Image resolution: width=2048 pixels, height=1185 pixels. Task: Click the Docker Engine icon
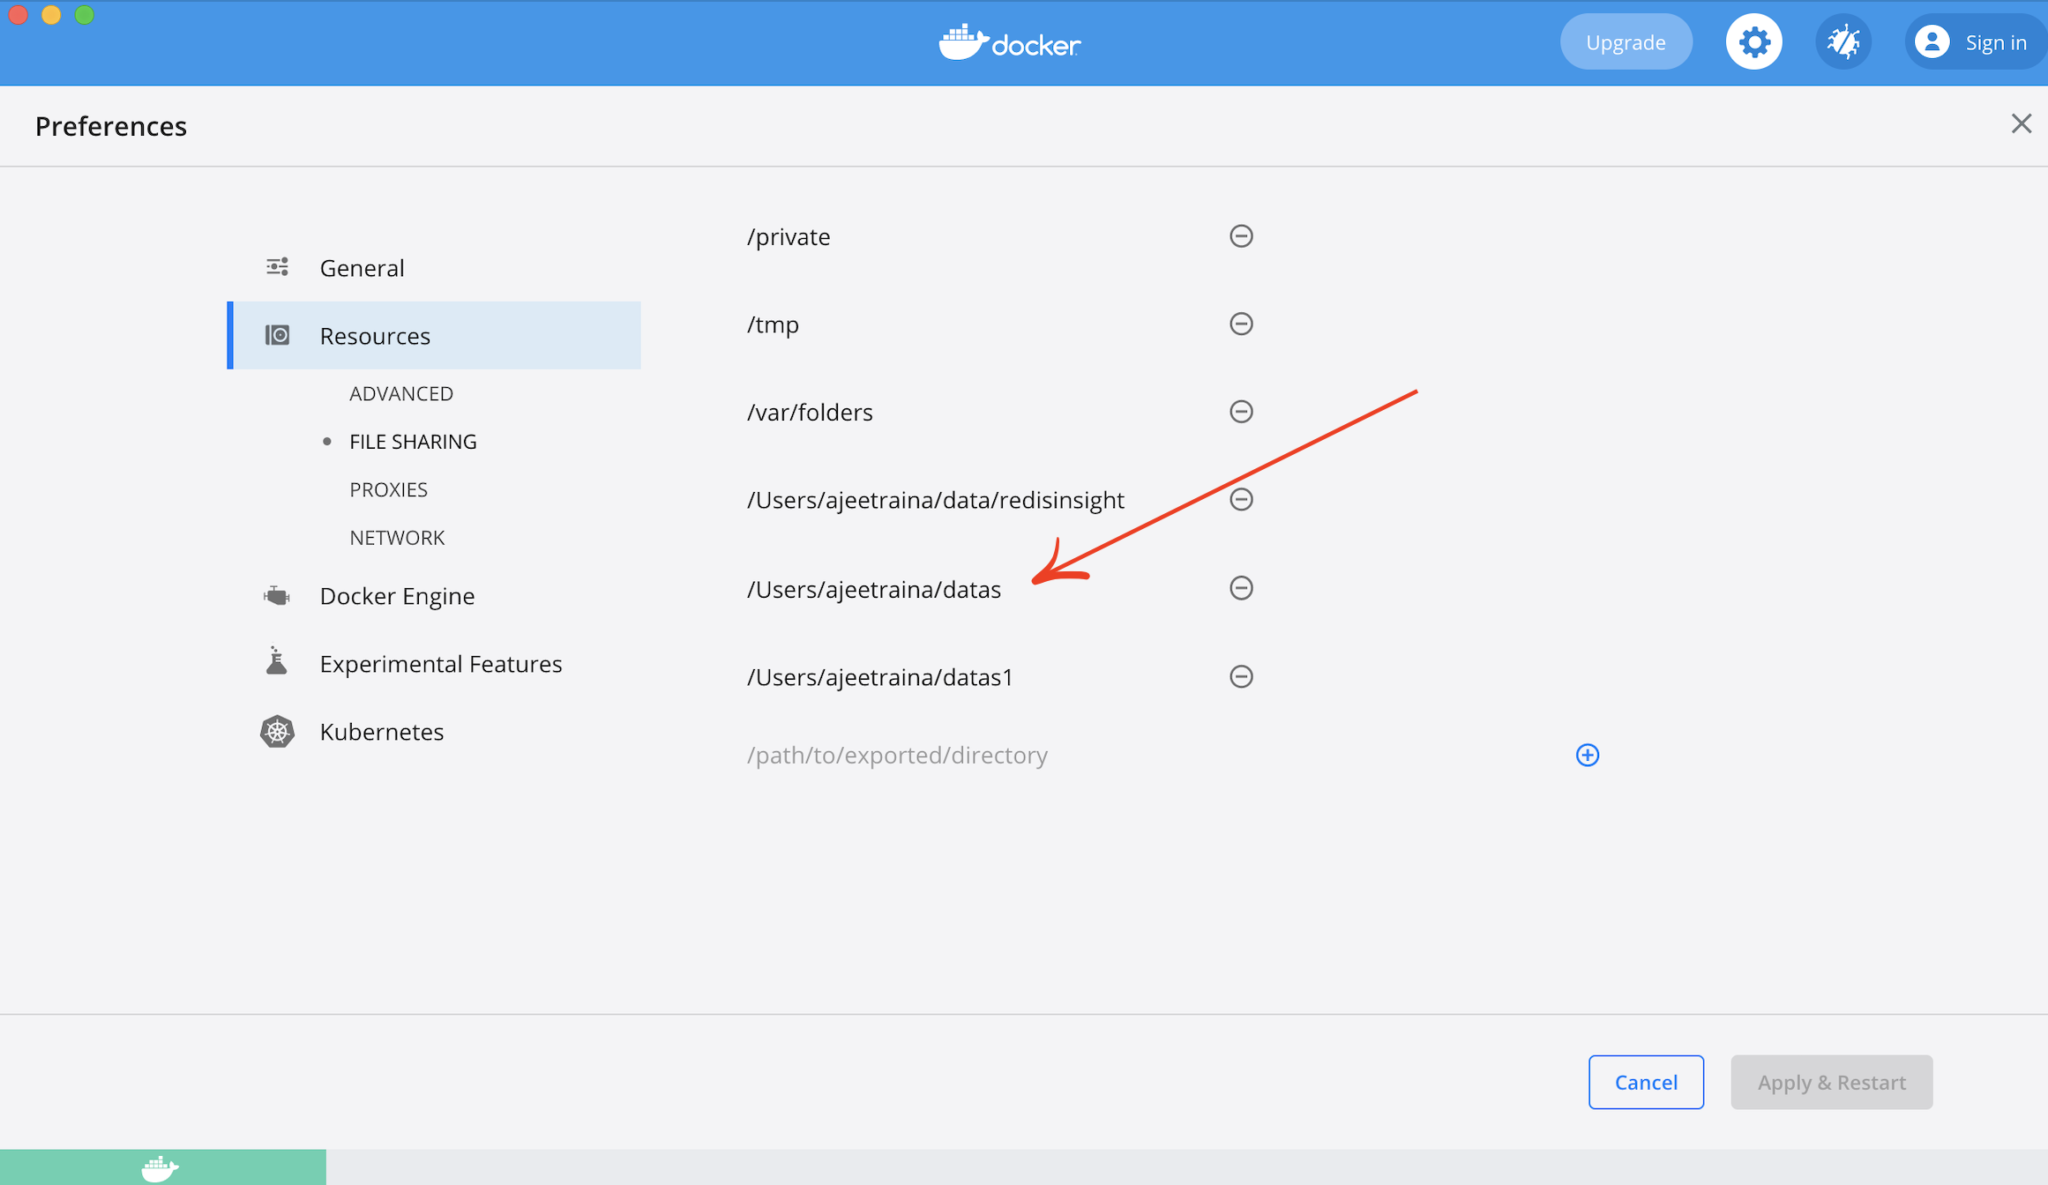(x=276, y=595)
